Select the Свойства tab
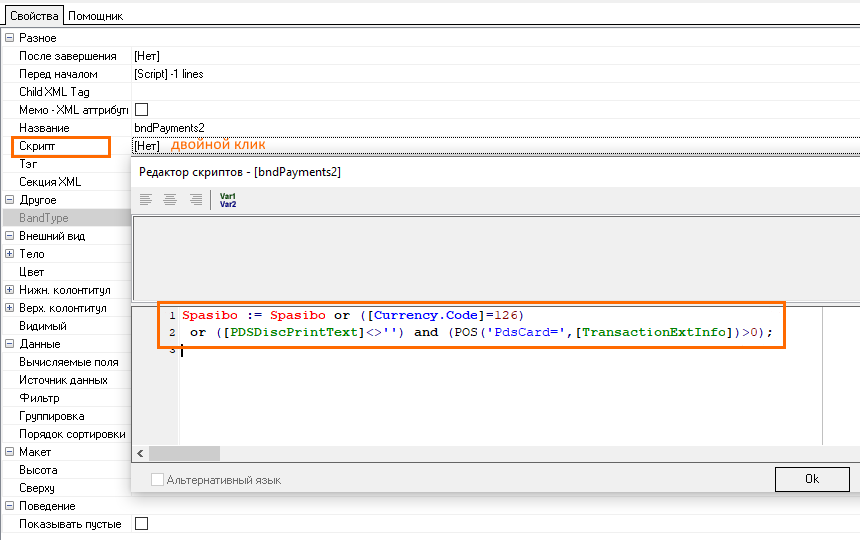Viewport: 860px width, 540px height. [x=32, y=16]
